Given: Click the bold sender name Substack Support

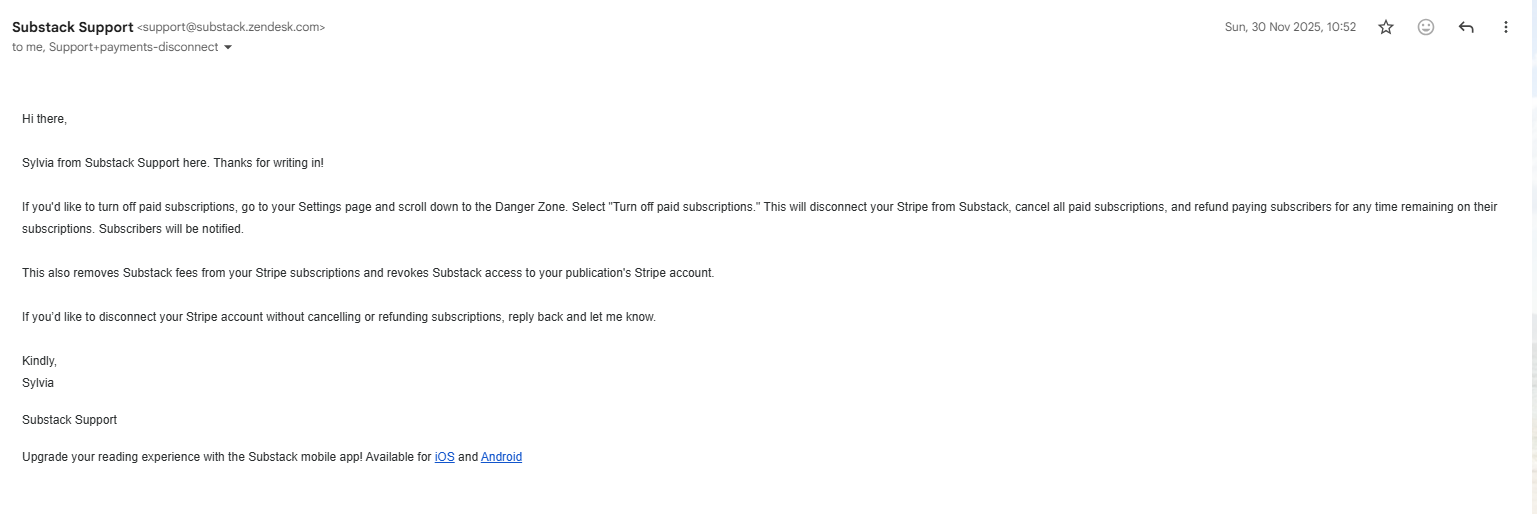Looking at the screenshot, I should 72,27.
